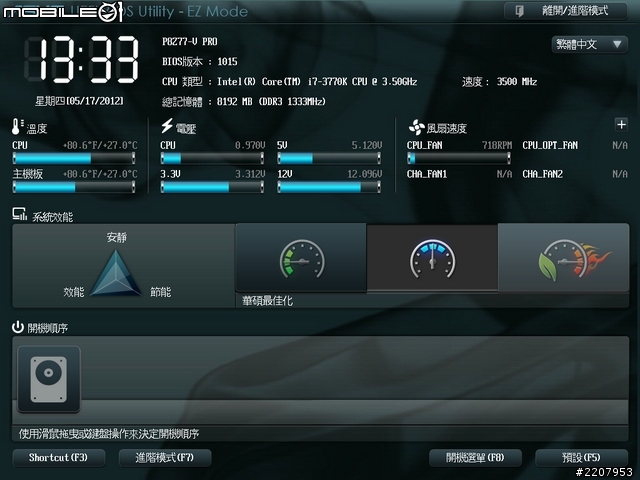Image resolution: width=640 pixels, height=480 pixels.
Task: Click the motherboard temperature bar
Action: click(74, 187)
